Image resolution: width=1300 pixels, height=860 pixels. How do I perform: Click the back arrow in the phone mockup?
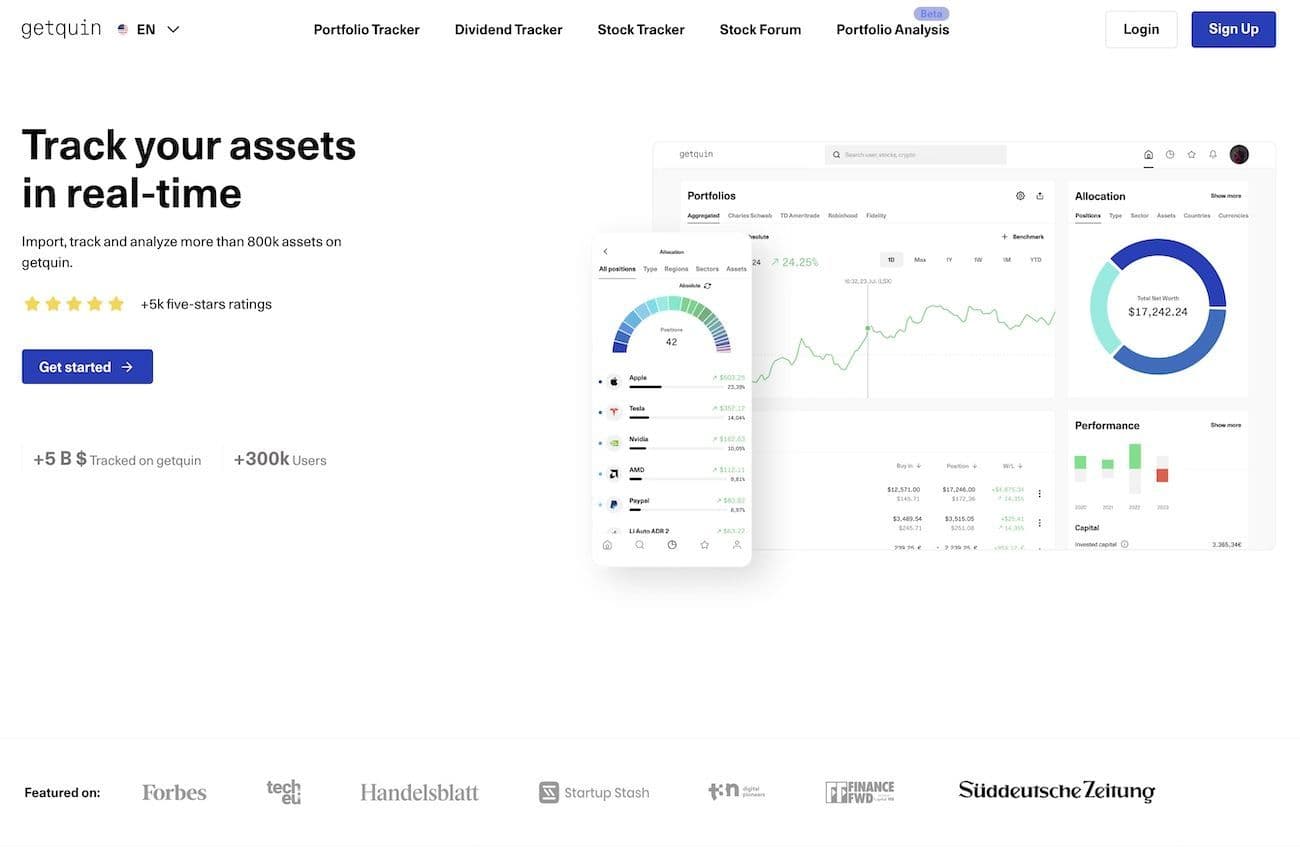pos(605,252)
